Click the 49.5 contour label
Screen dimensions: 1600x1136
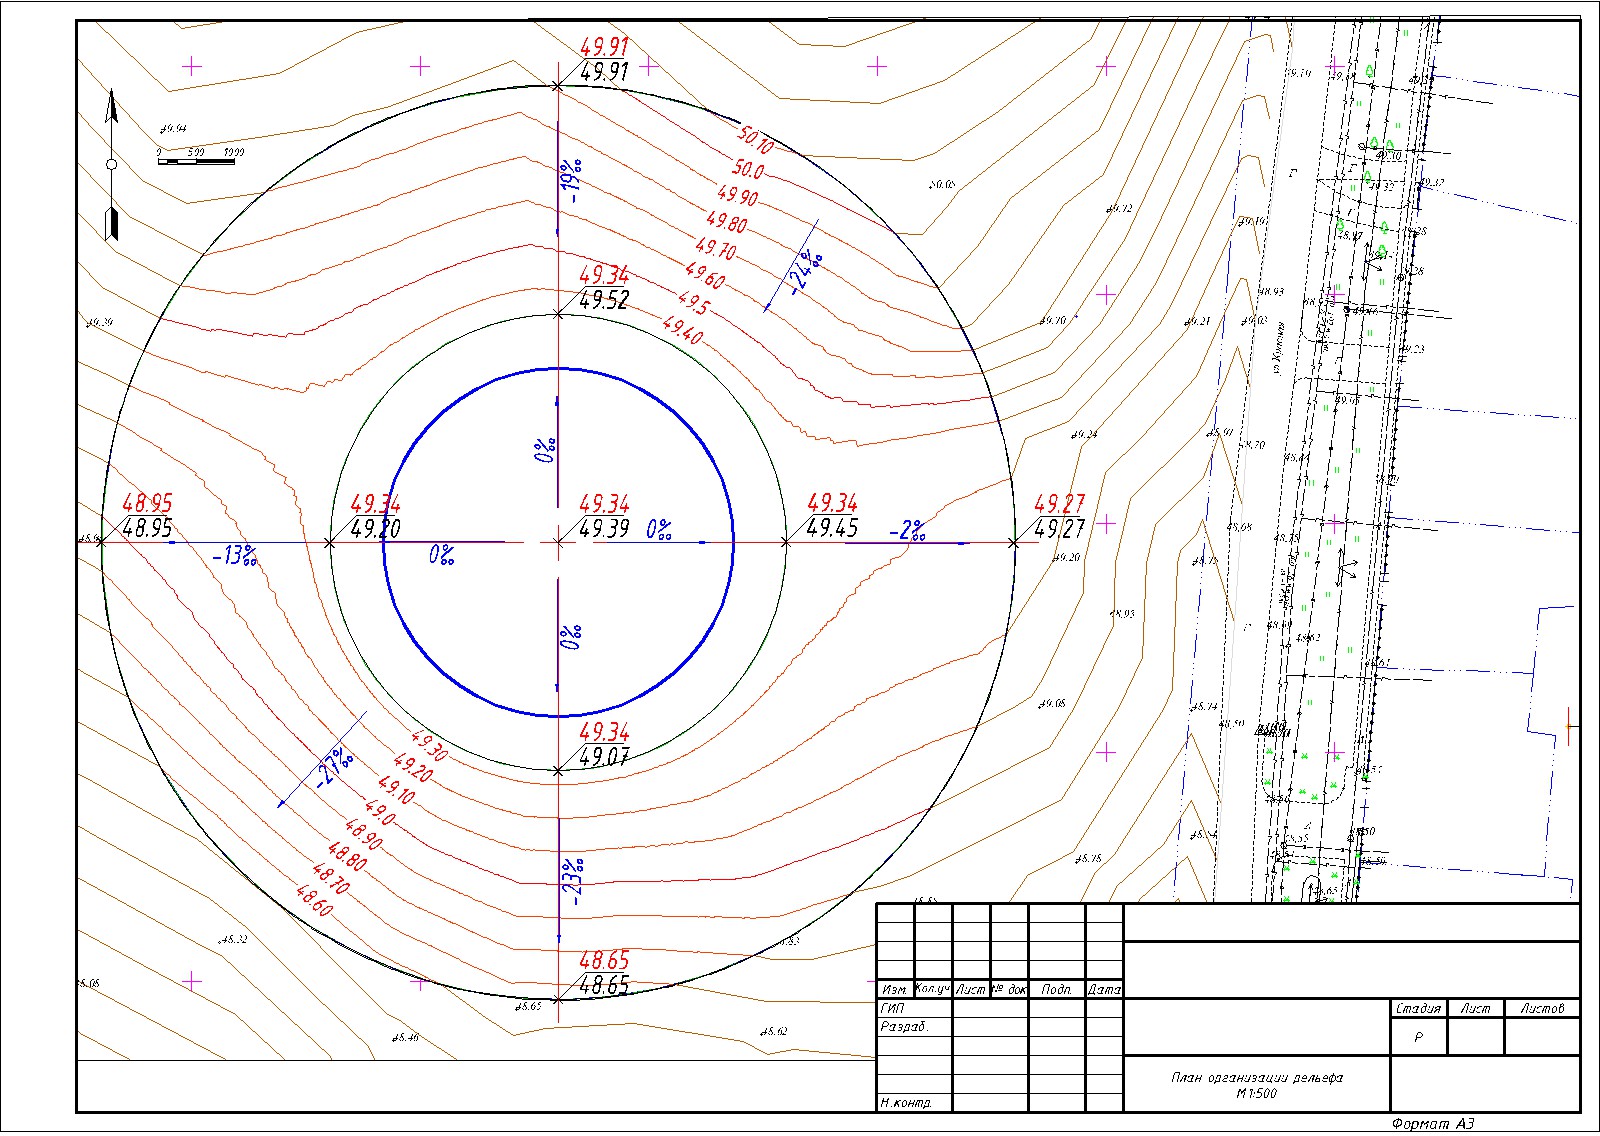click(x=693, y=302)
